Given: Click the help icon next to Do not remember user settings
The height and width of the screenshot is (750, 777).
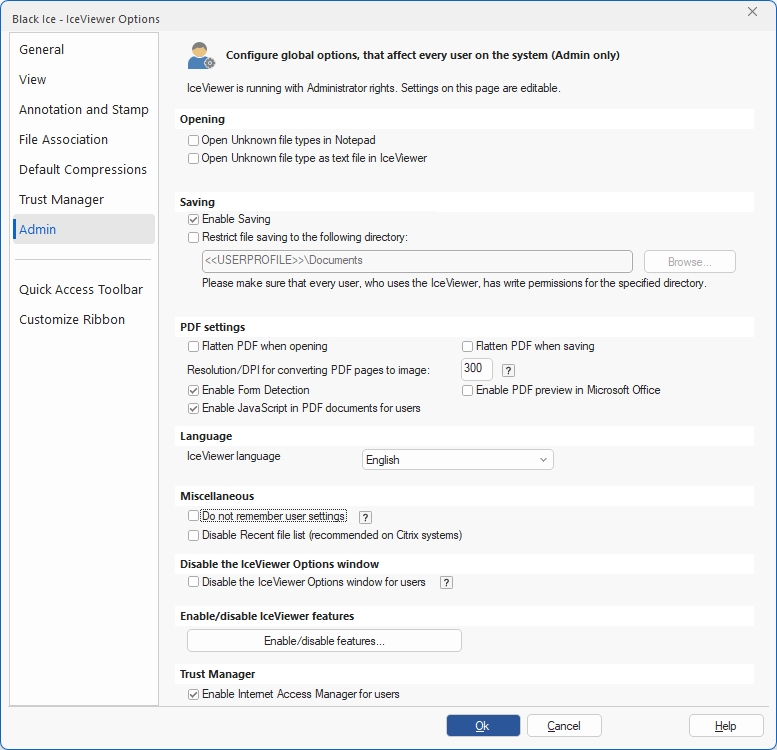Looking at the screenshot, I should click(x=365, y=517).
